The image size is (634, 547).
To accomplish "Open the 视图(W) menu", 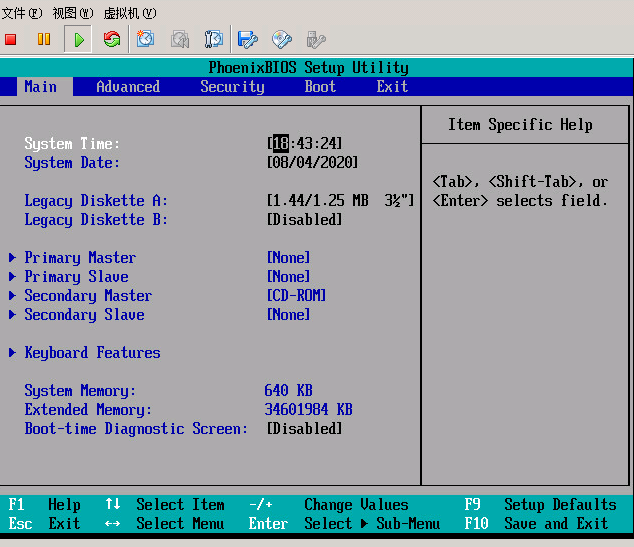I will (73, 13).
